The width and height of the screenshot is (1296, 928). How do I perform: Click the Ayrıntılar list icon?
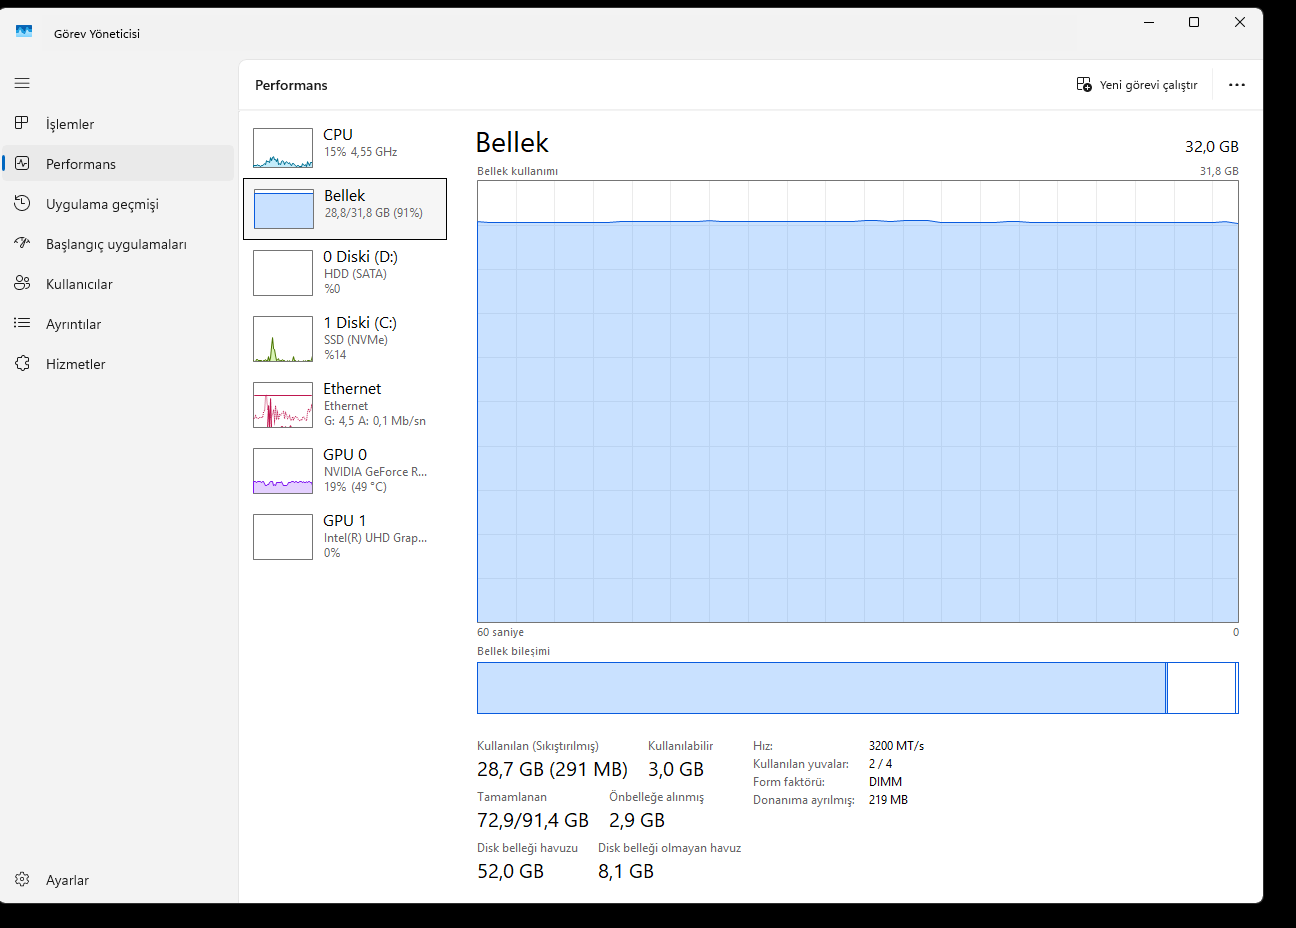click(x=22, y=323)
